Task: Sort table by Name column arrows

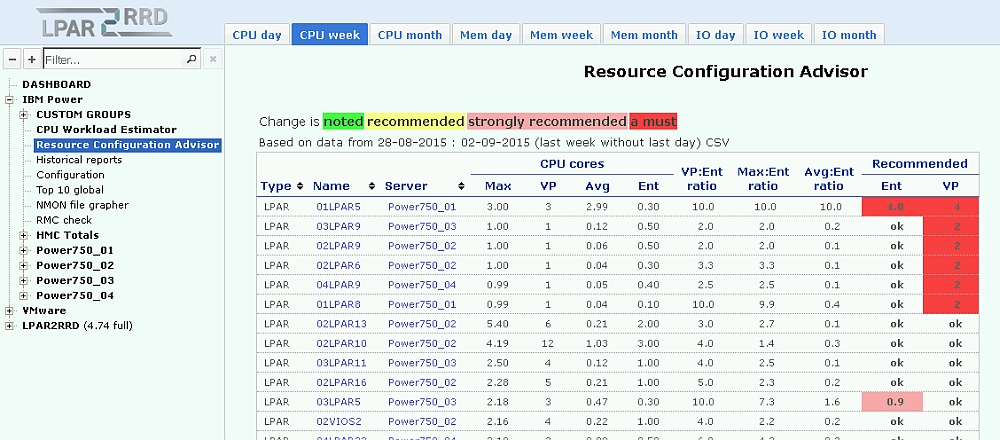Action: pyautogui.click(x=372, y=186)
